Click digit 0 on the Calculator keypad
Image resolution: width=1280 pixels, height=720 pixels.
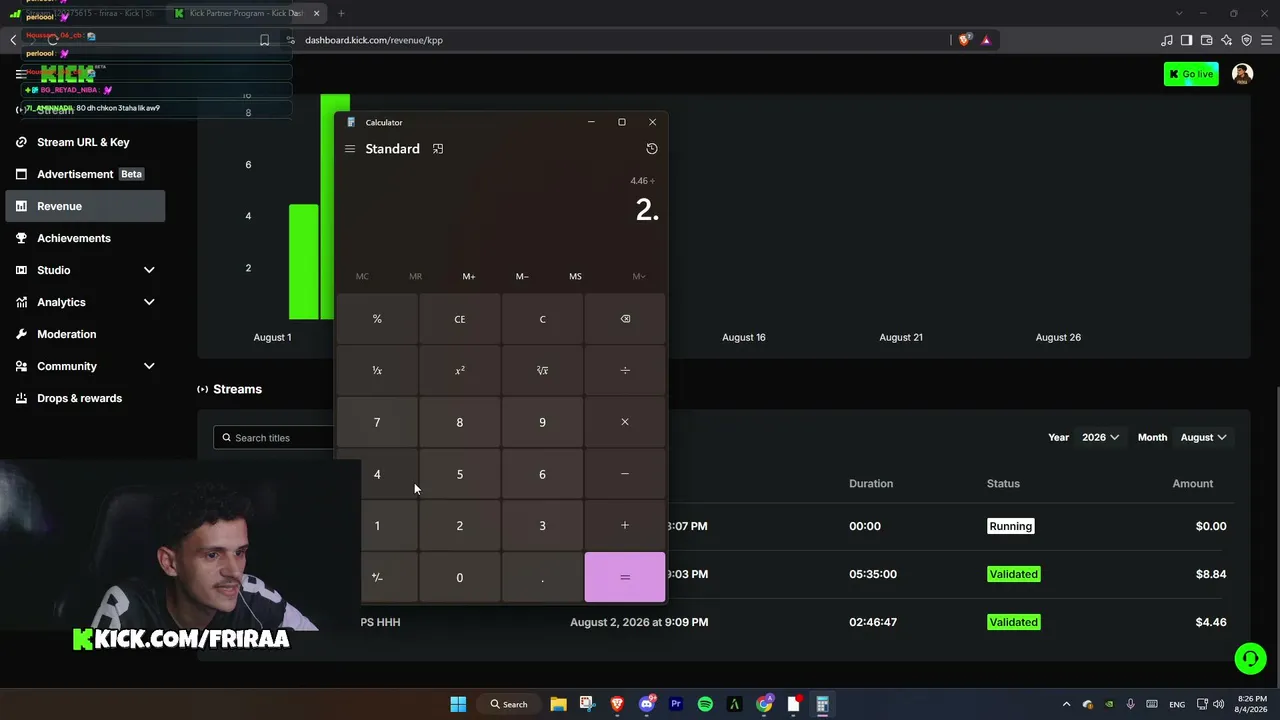click(460, 577)
